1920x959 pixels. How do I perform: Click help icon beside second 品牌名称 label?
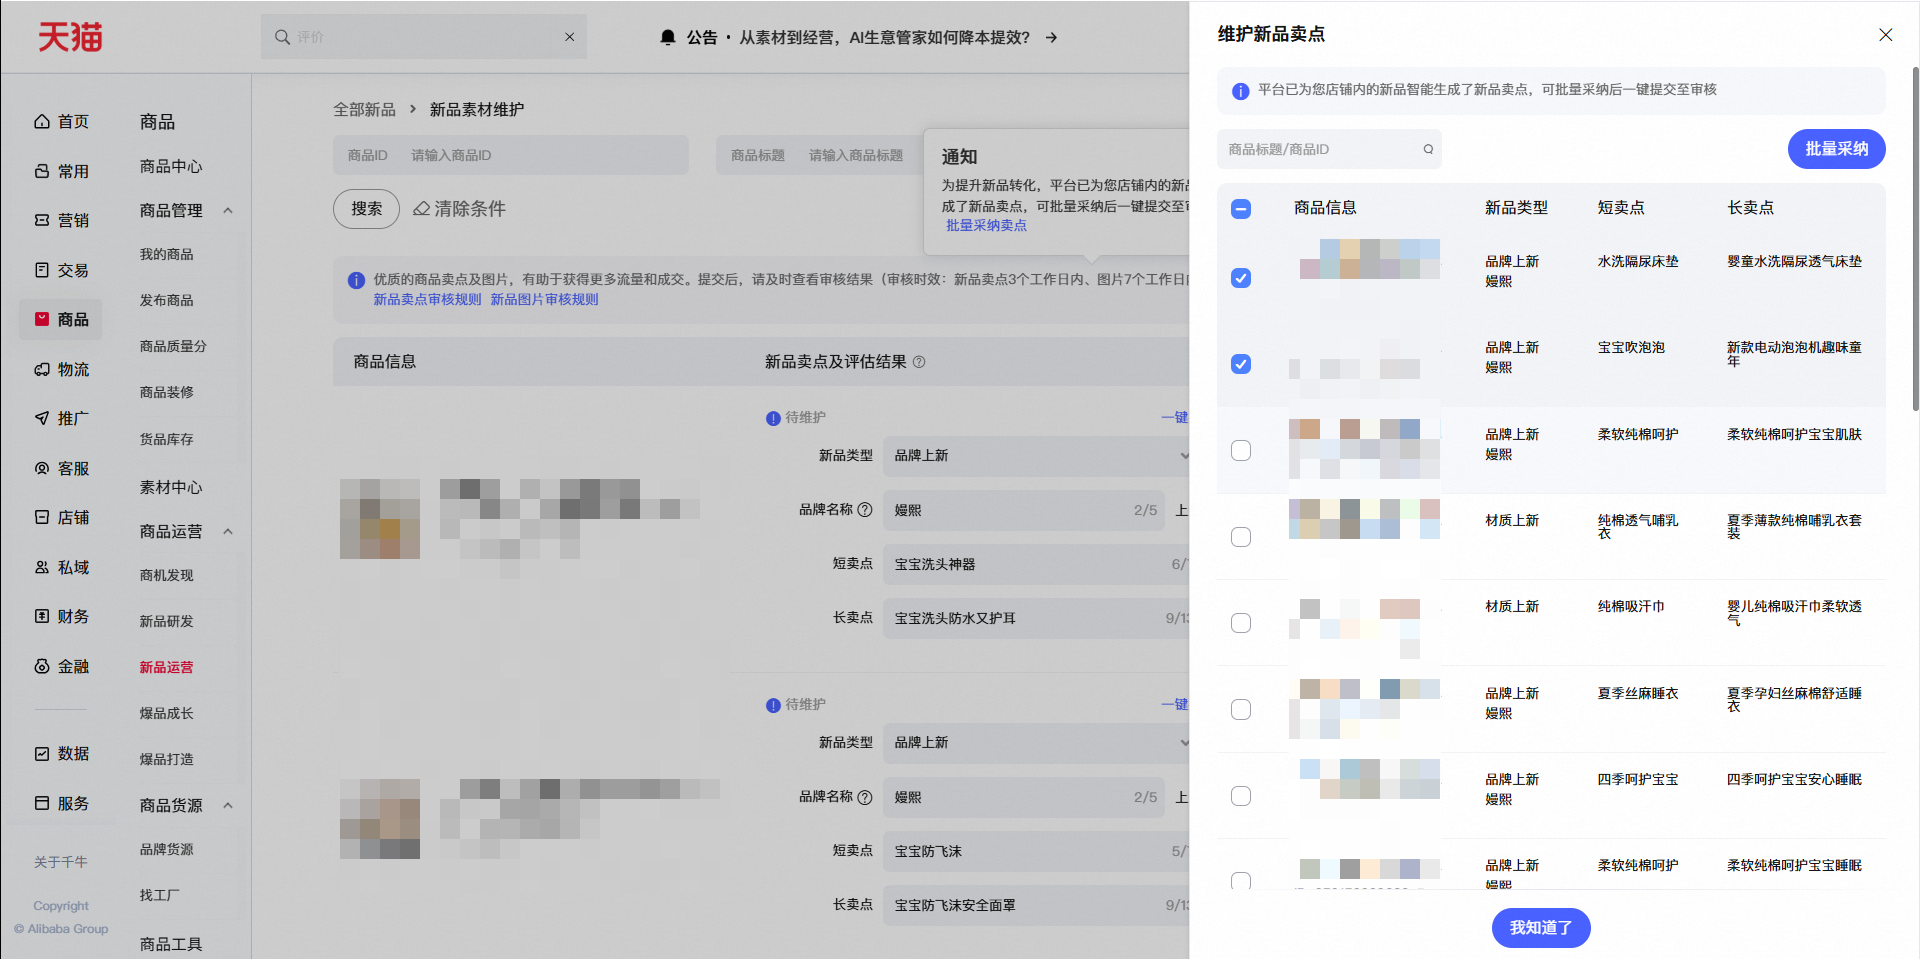865,797
